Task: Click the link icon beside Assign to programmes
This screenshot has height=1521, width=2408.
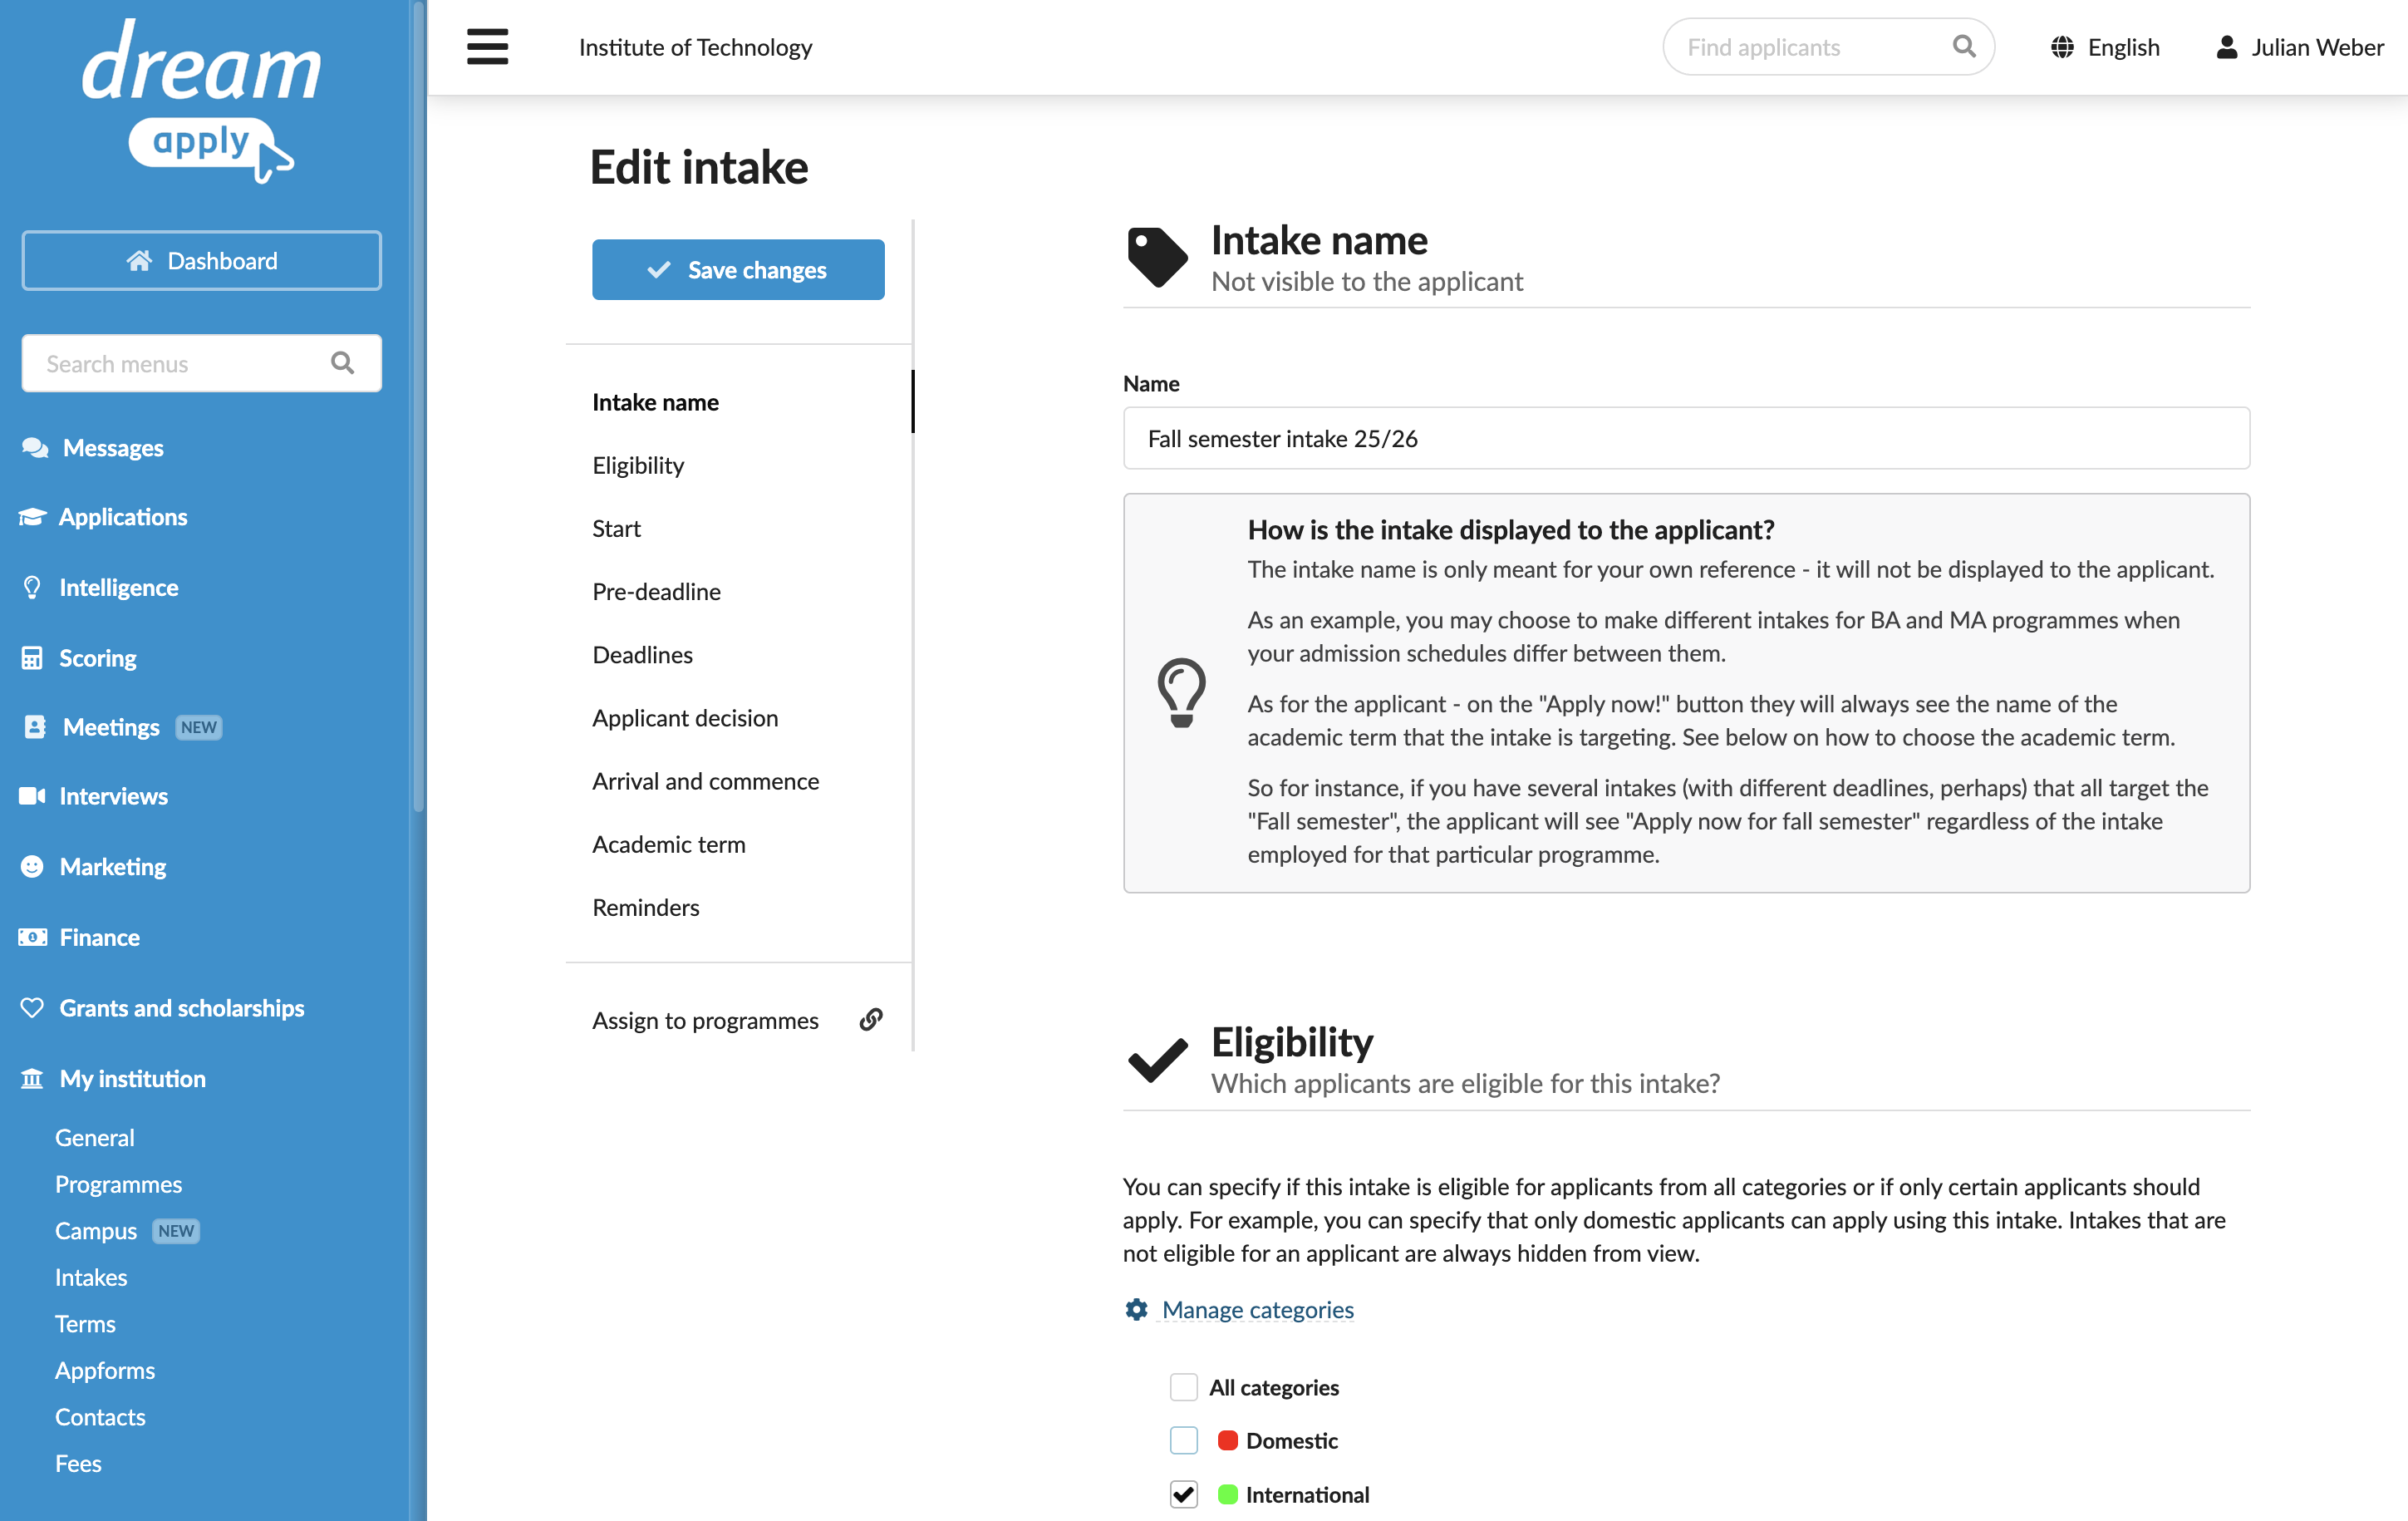Action: 871,1019
